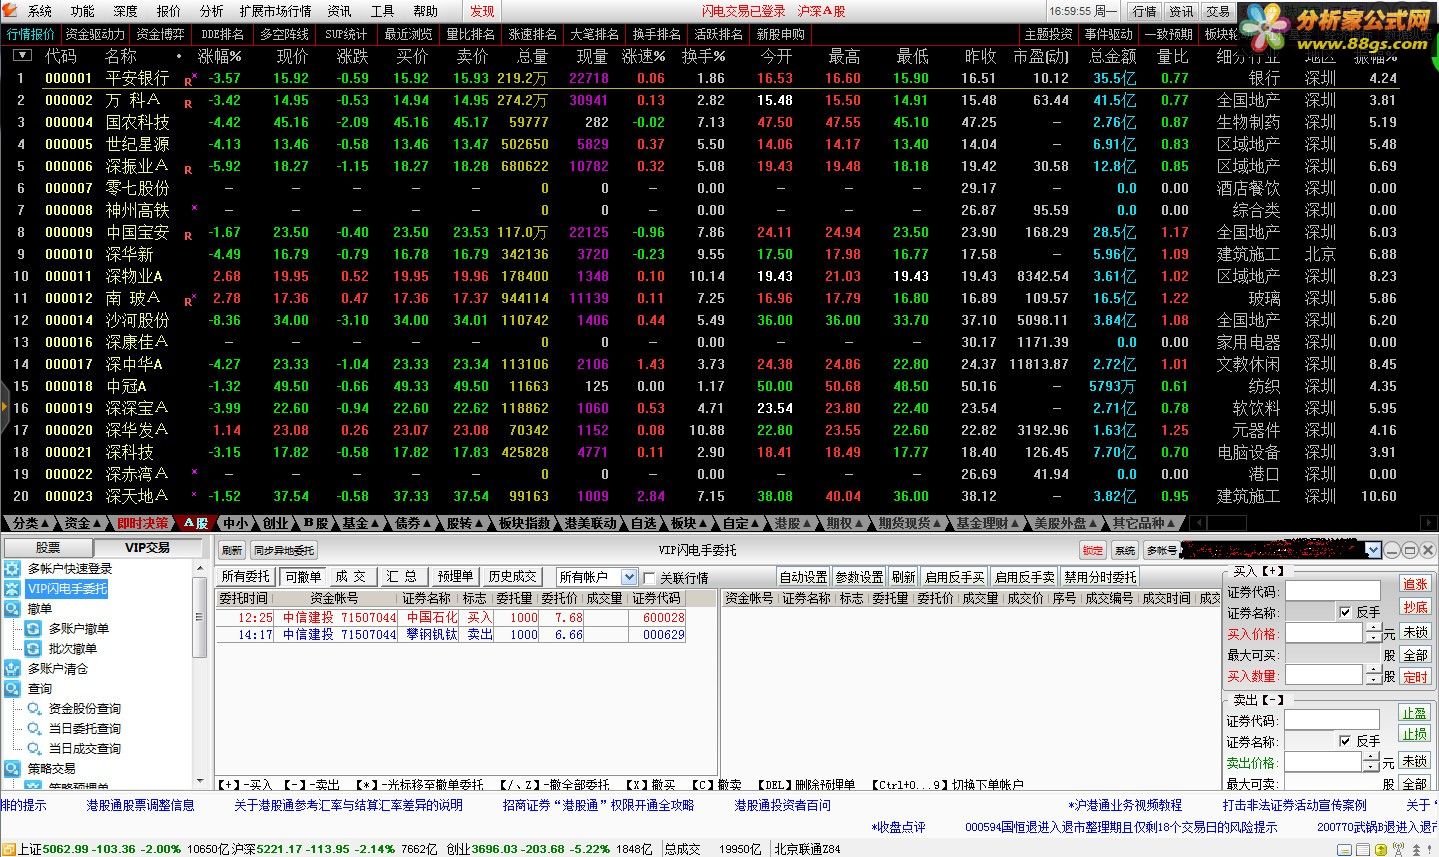Expand the 资金 bottom tab menu

[83, 523]
